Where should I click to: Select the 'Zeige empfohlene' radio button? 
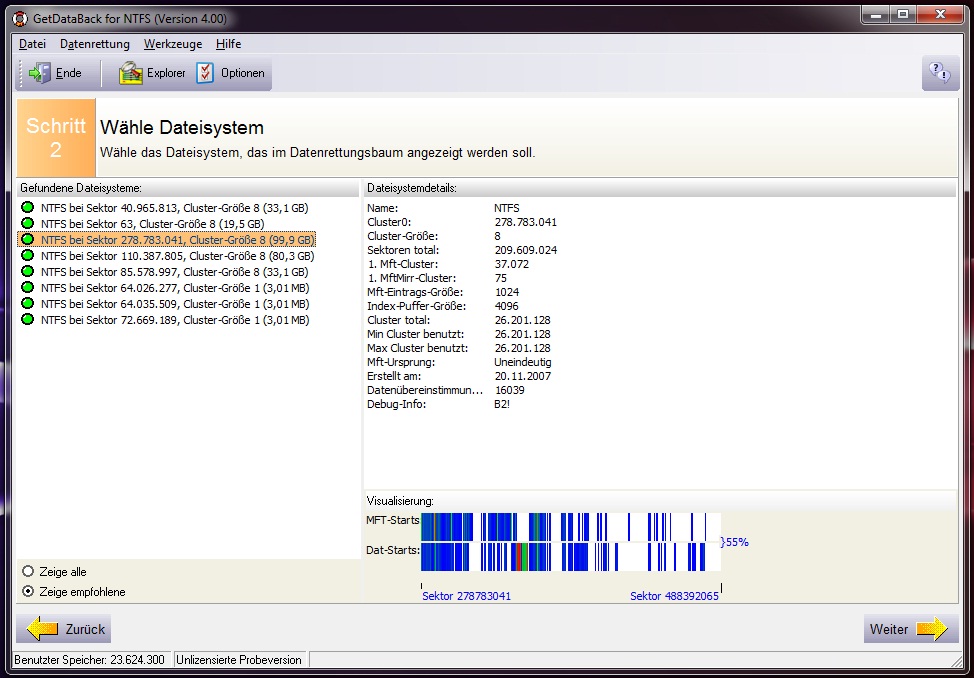pyautogui.click(x=28, y=592)
